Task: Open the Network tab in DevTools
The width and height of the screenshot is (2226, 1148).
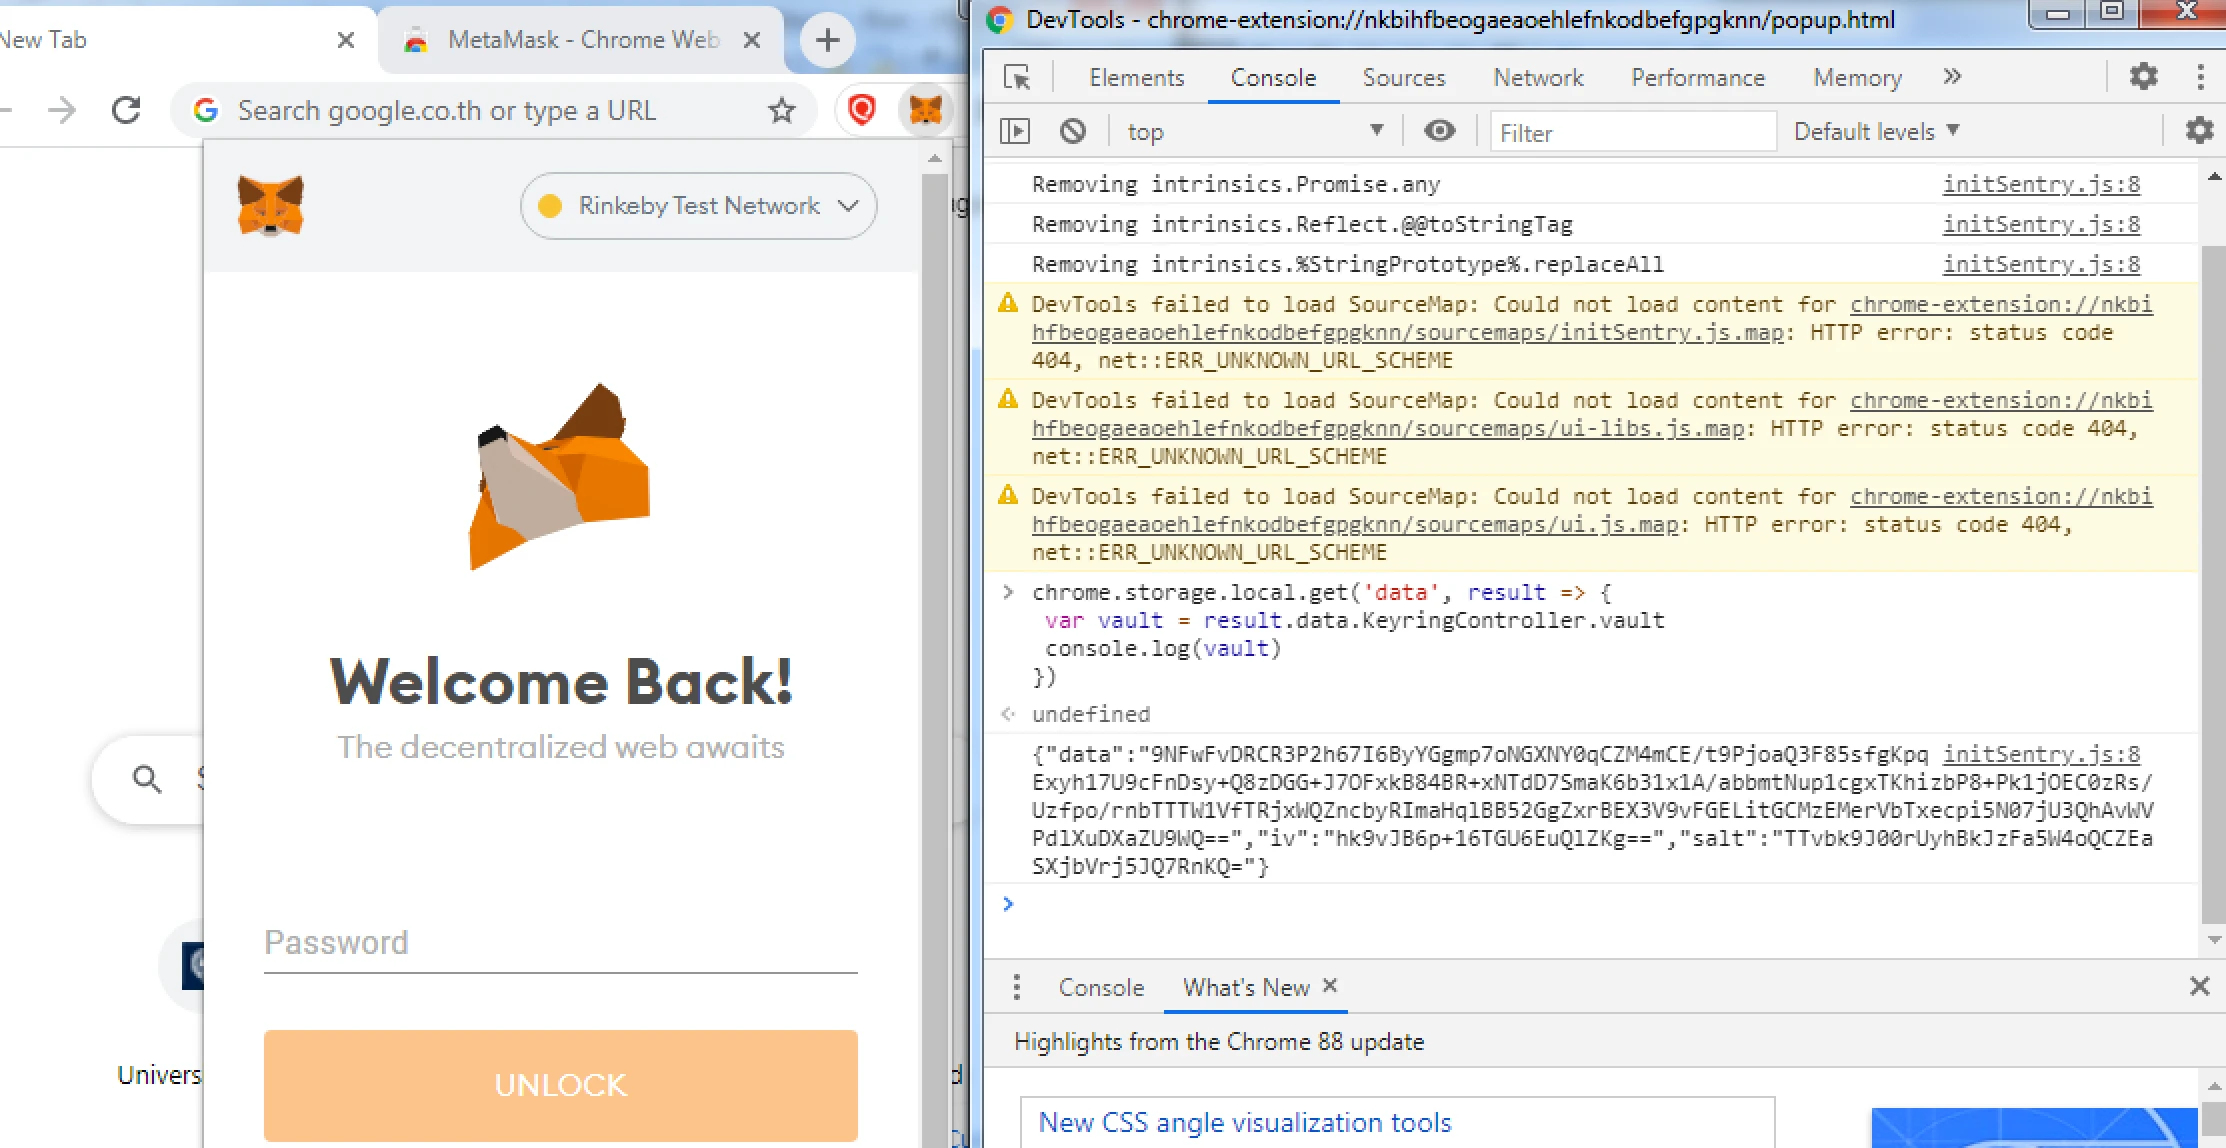Action: [x=1538, y=77]
